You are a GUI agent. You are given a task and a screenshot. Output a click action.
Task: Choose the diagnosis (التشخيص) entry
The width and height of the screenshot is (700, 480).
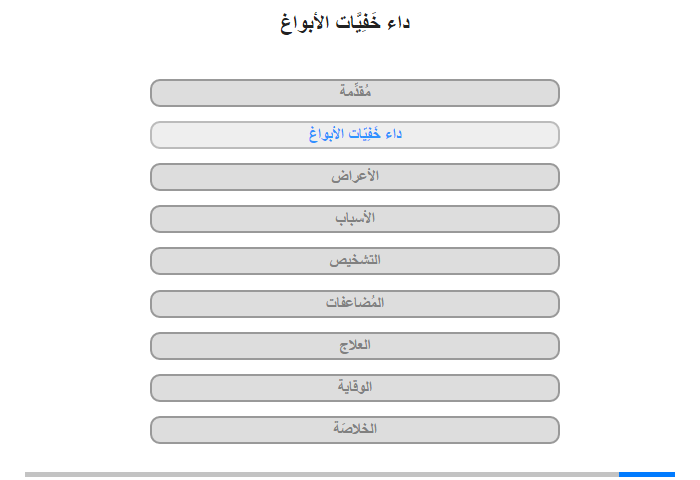354,261
